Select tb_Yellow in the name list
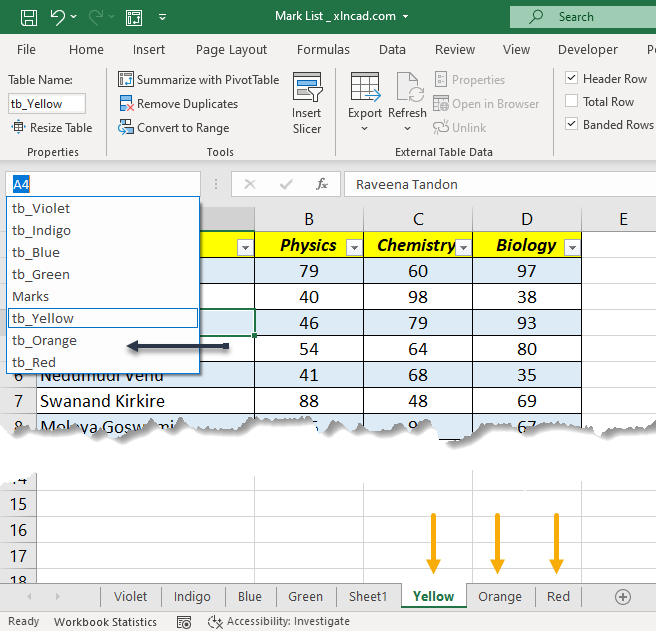 pyautogui.click(x=103, y=318)
